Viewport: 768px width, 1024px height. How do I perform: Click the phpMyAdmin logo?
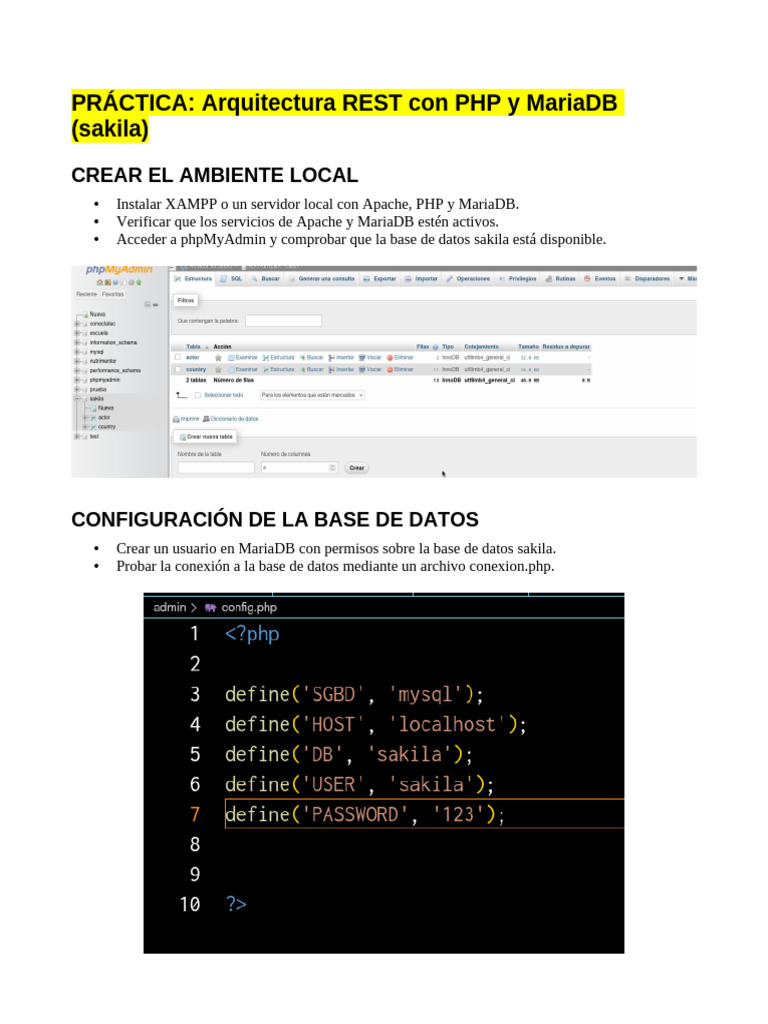[118, 270]
